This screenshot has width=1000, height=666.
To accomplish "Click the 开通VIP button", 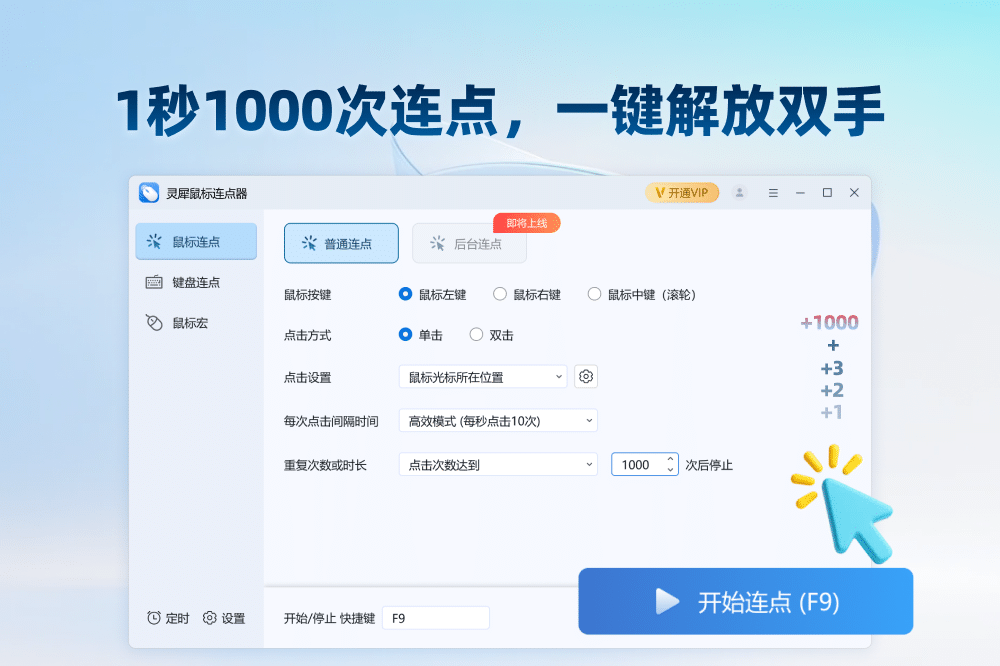I will click(681, 192).
